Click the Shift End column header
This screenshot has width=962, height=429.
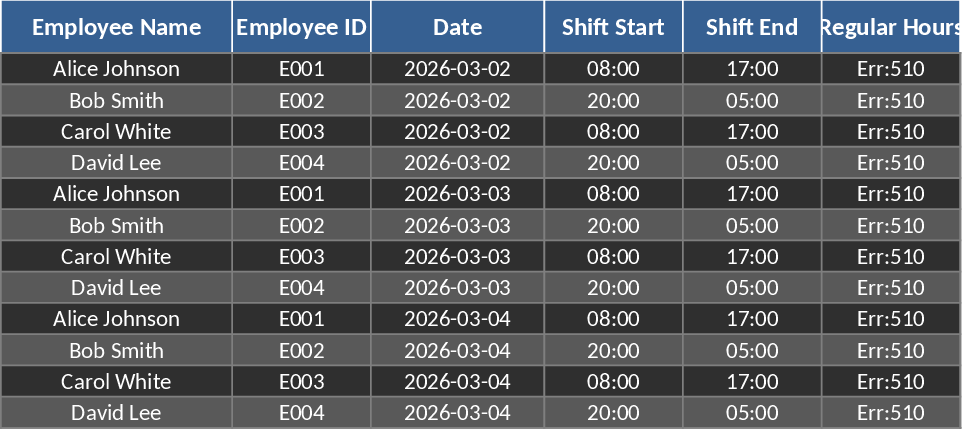click(x=752, y=27)
